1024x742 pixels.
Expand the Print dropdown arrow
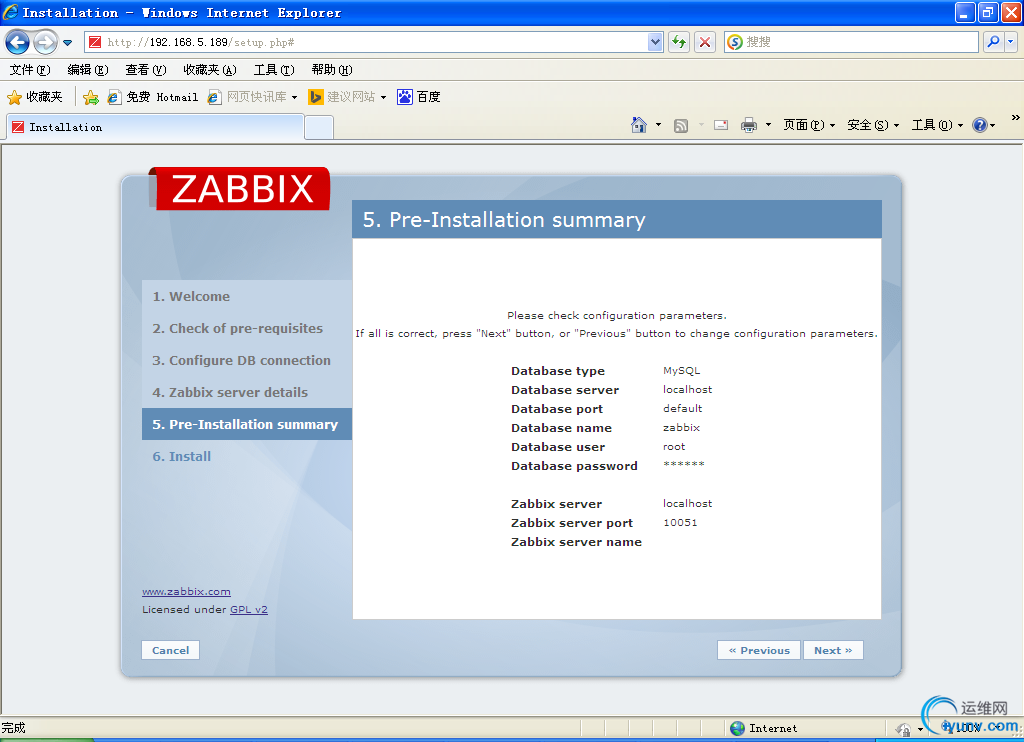point(768,125)
